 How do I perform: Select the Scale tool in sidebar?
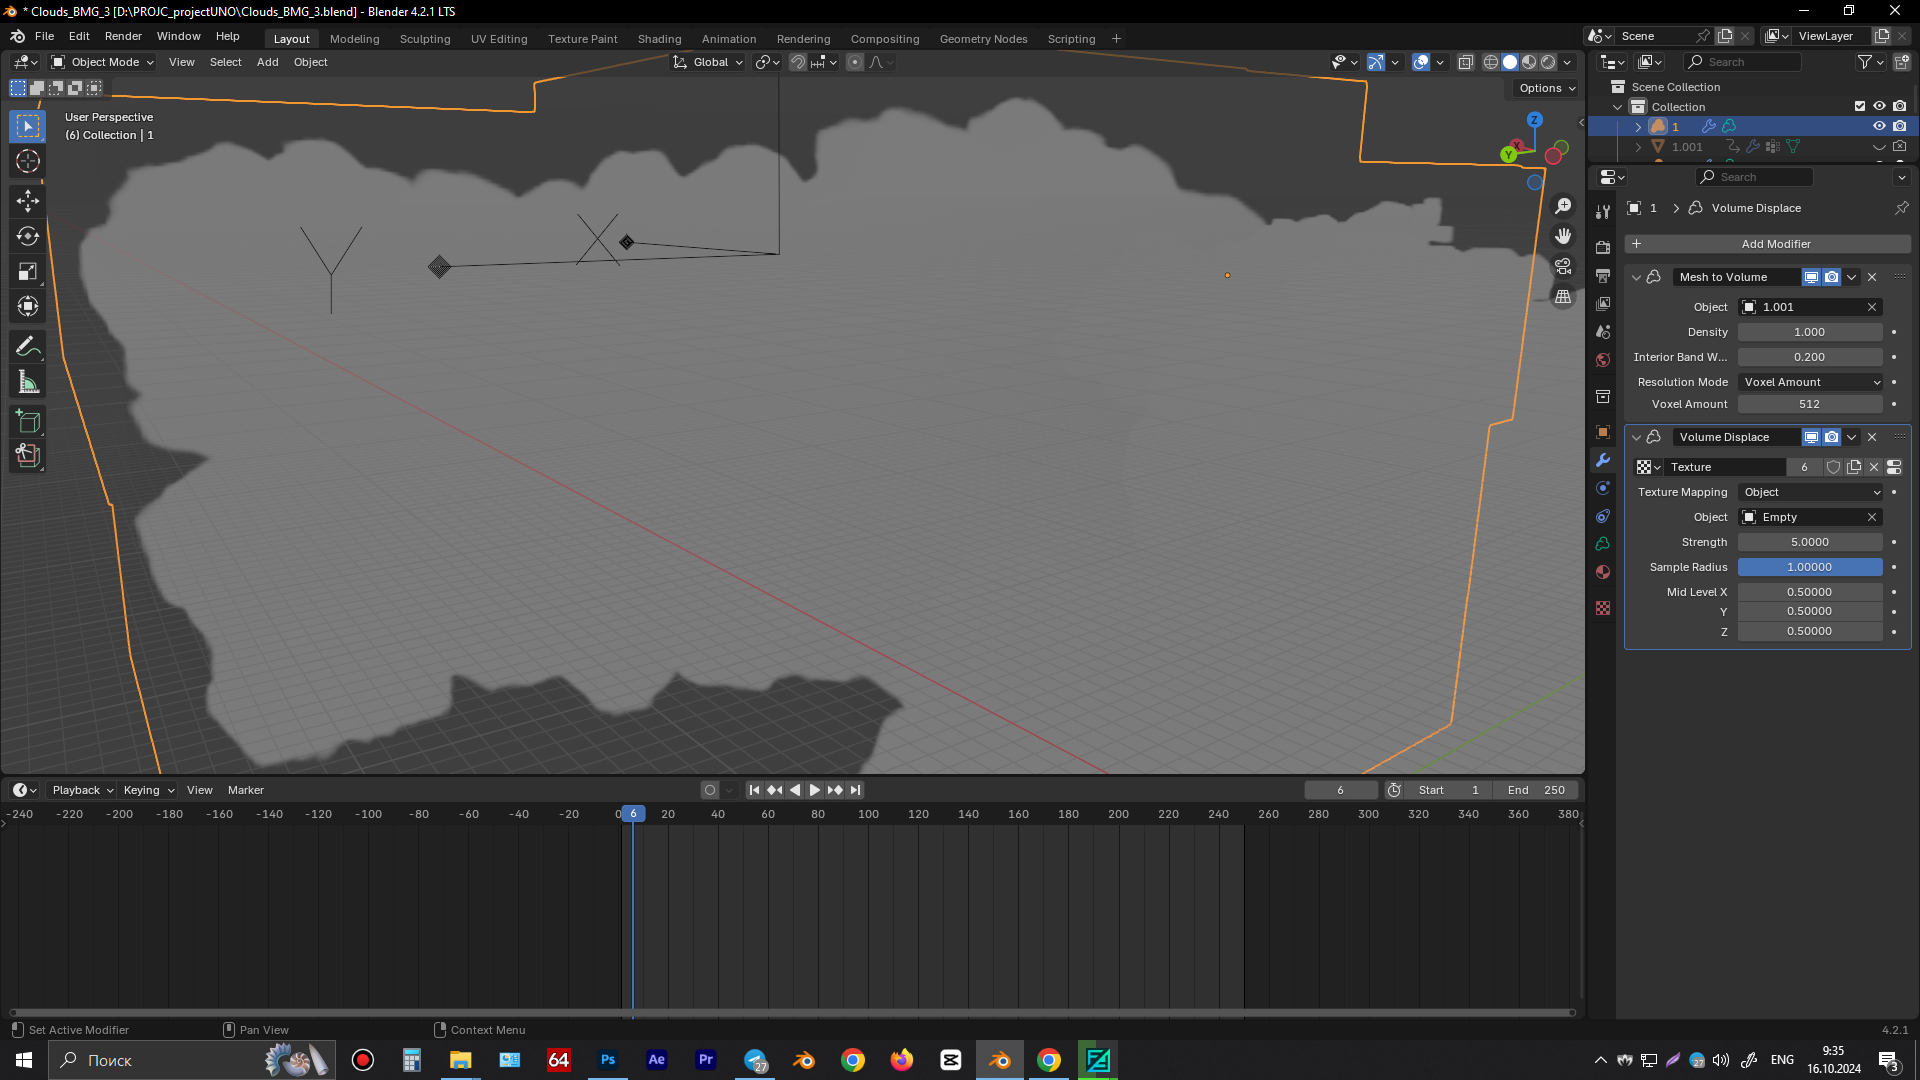click(29, 272)
